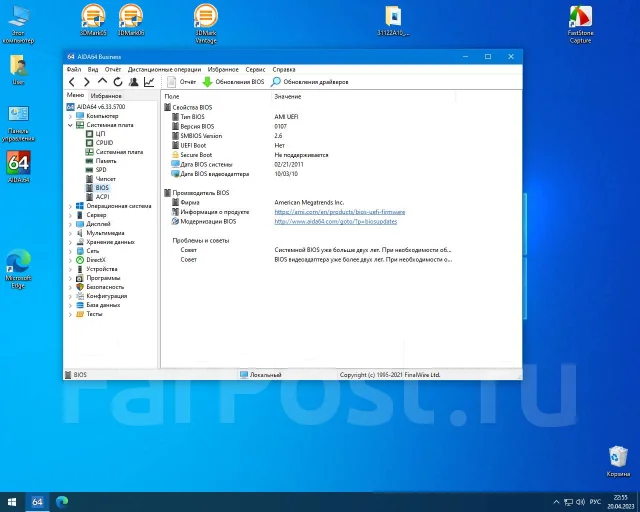Click the Устройства category icon
This screenshot has height=512, width=640.
tap(80, 269)
